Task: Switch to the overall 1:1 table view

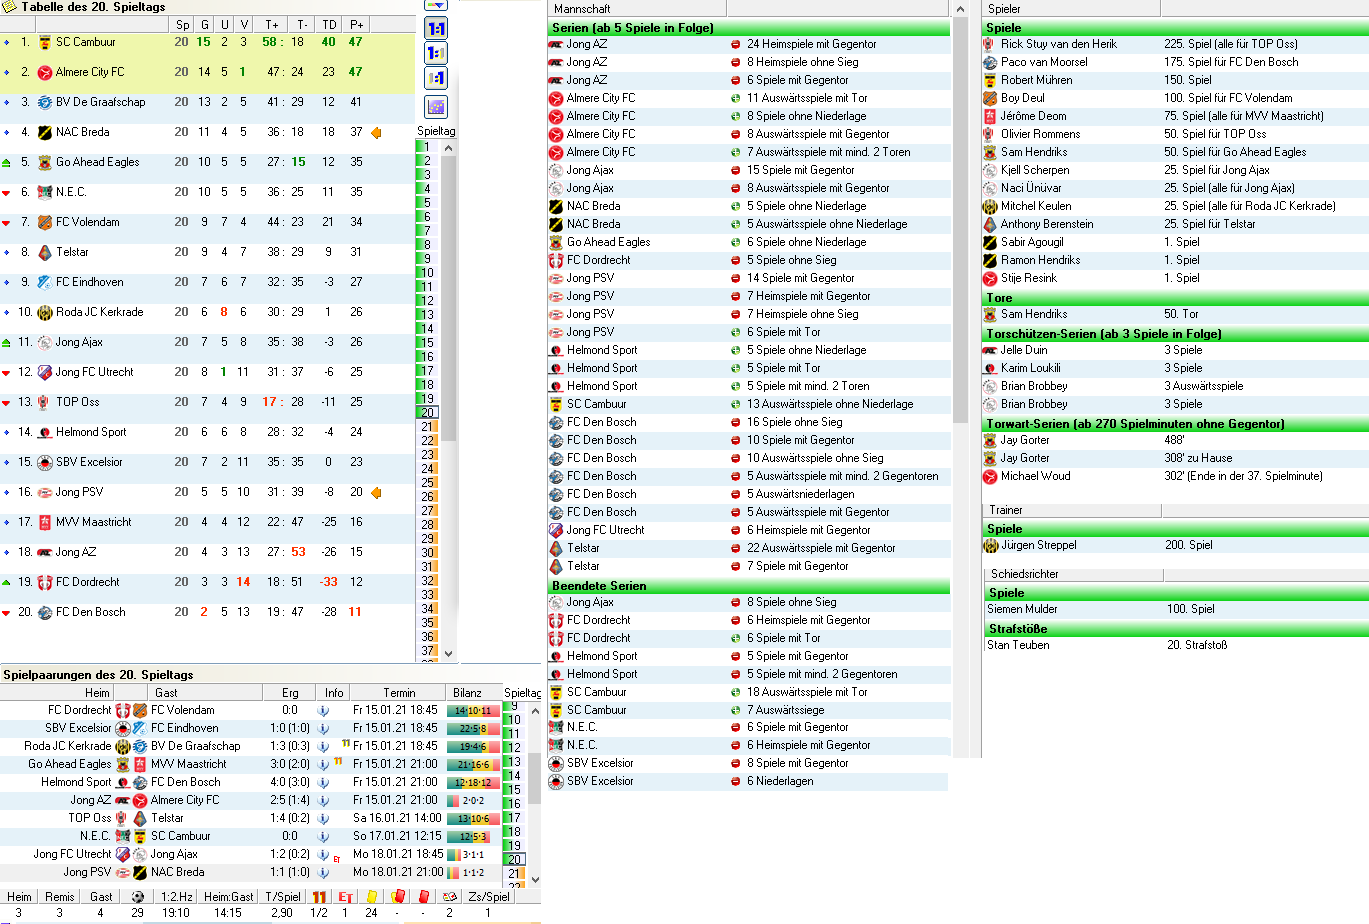Action: point(436,28)
